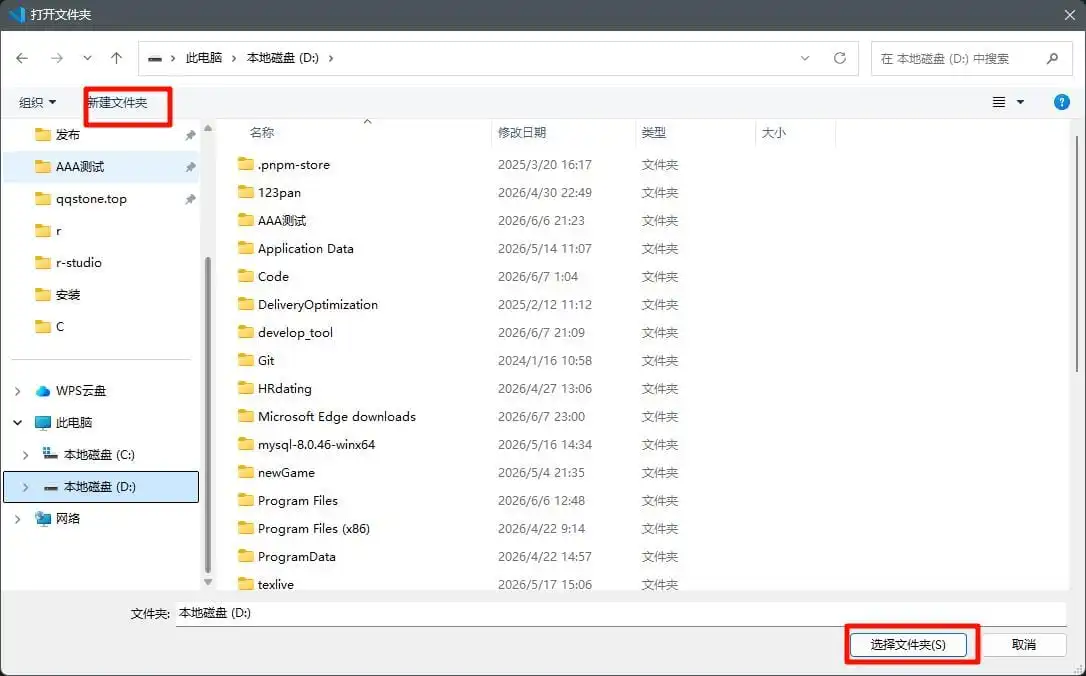1086x676 pixels.
Task: Open the 组织 menu
Action: coord(37,103)
